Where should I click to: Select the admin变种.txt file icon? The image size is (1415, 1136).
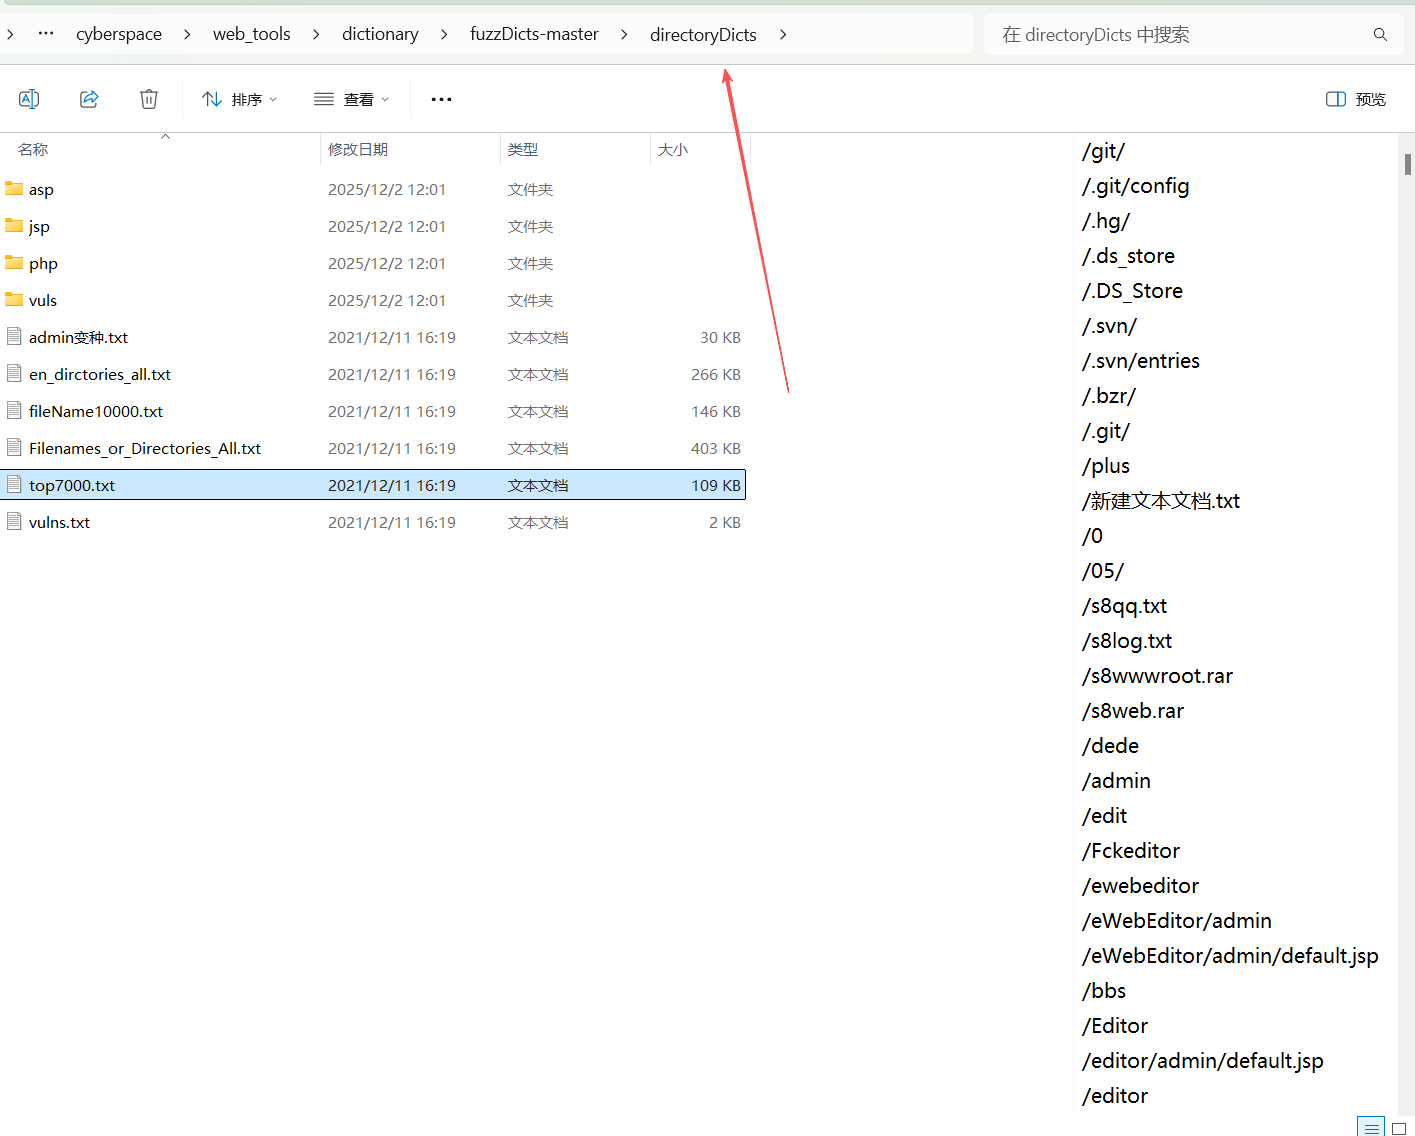(x=14, y=337)
